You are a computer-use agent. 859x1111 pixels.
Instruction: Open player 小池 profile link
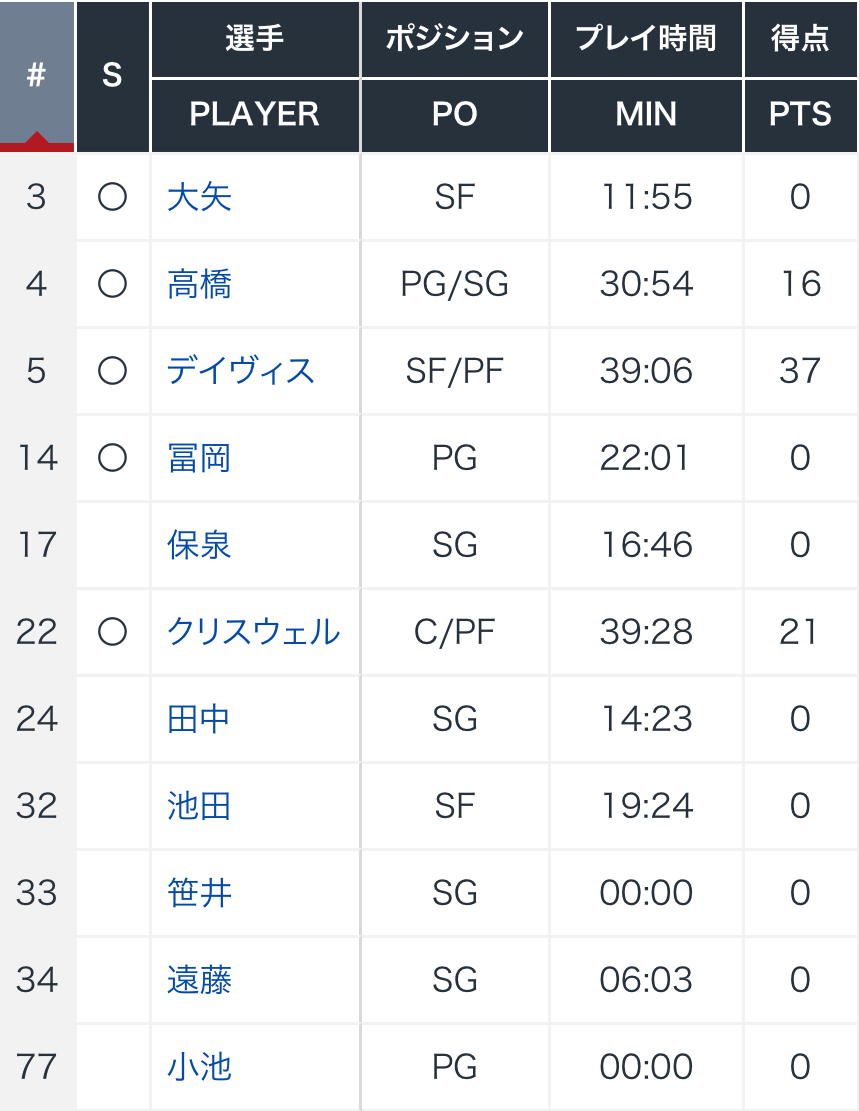pos(199,1067)
